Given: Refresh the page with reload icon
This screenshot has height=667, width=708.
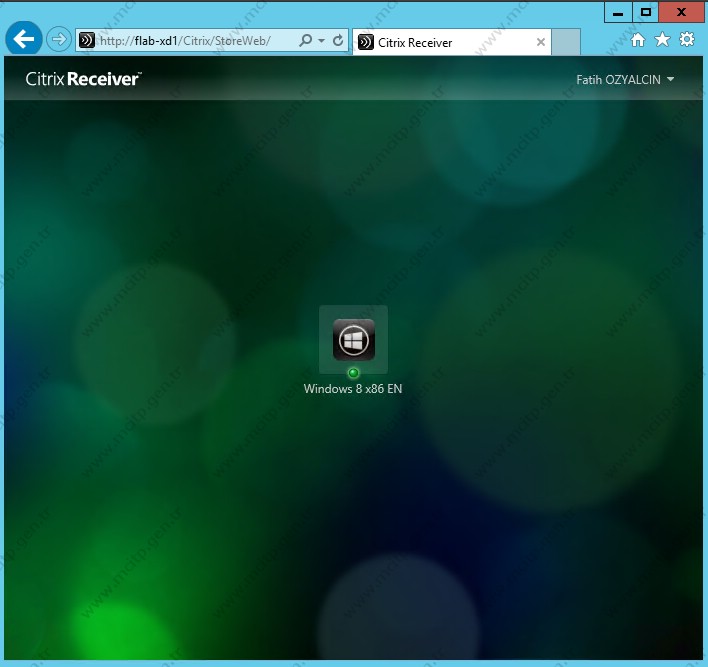Looking at the screenshot, I should [338, 41].
